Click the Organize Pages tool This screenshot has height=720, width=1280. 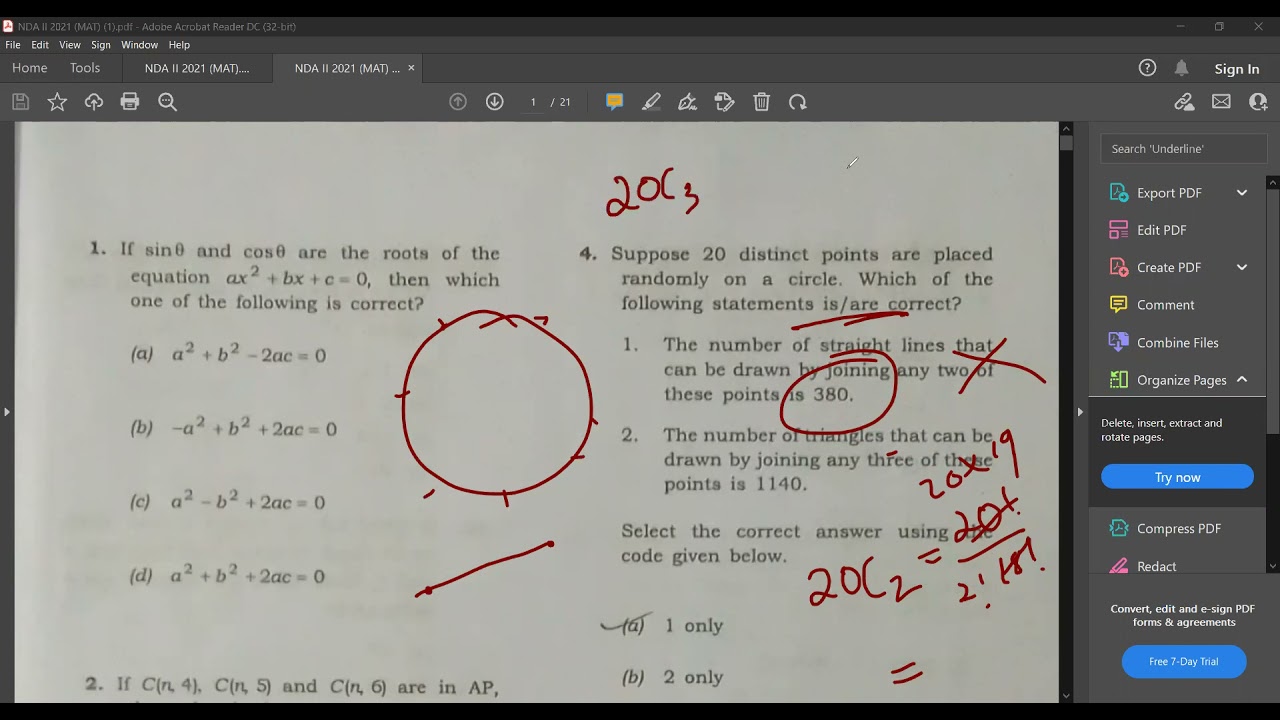coord(1180,380)
